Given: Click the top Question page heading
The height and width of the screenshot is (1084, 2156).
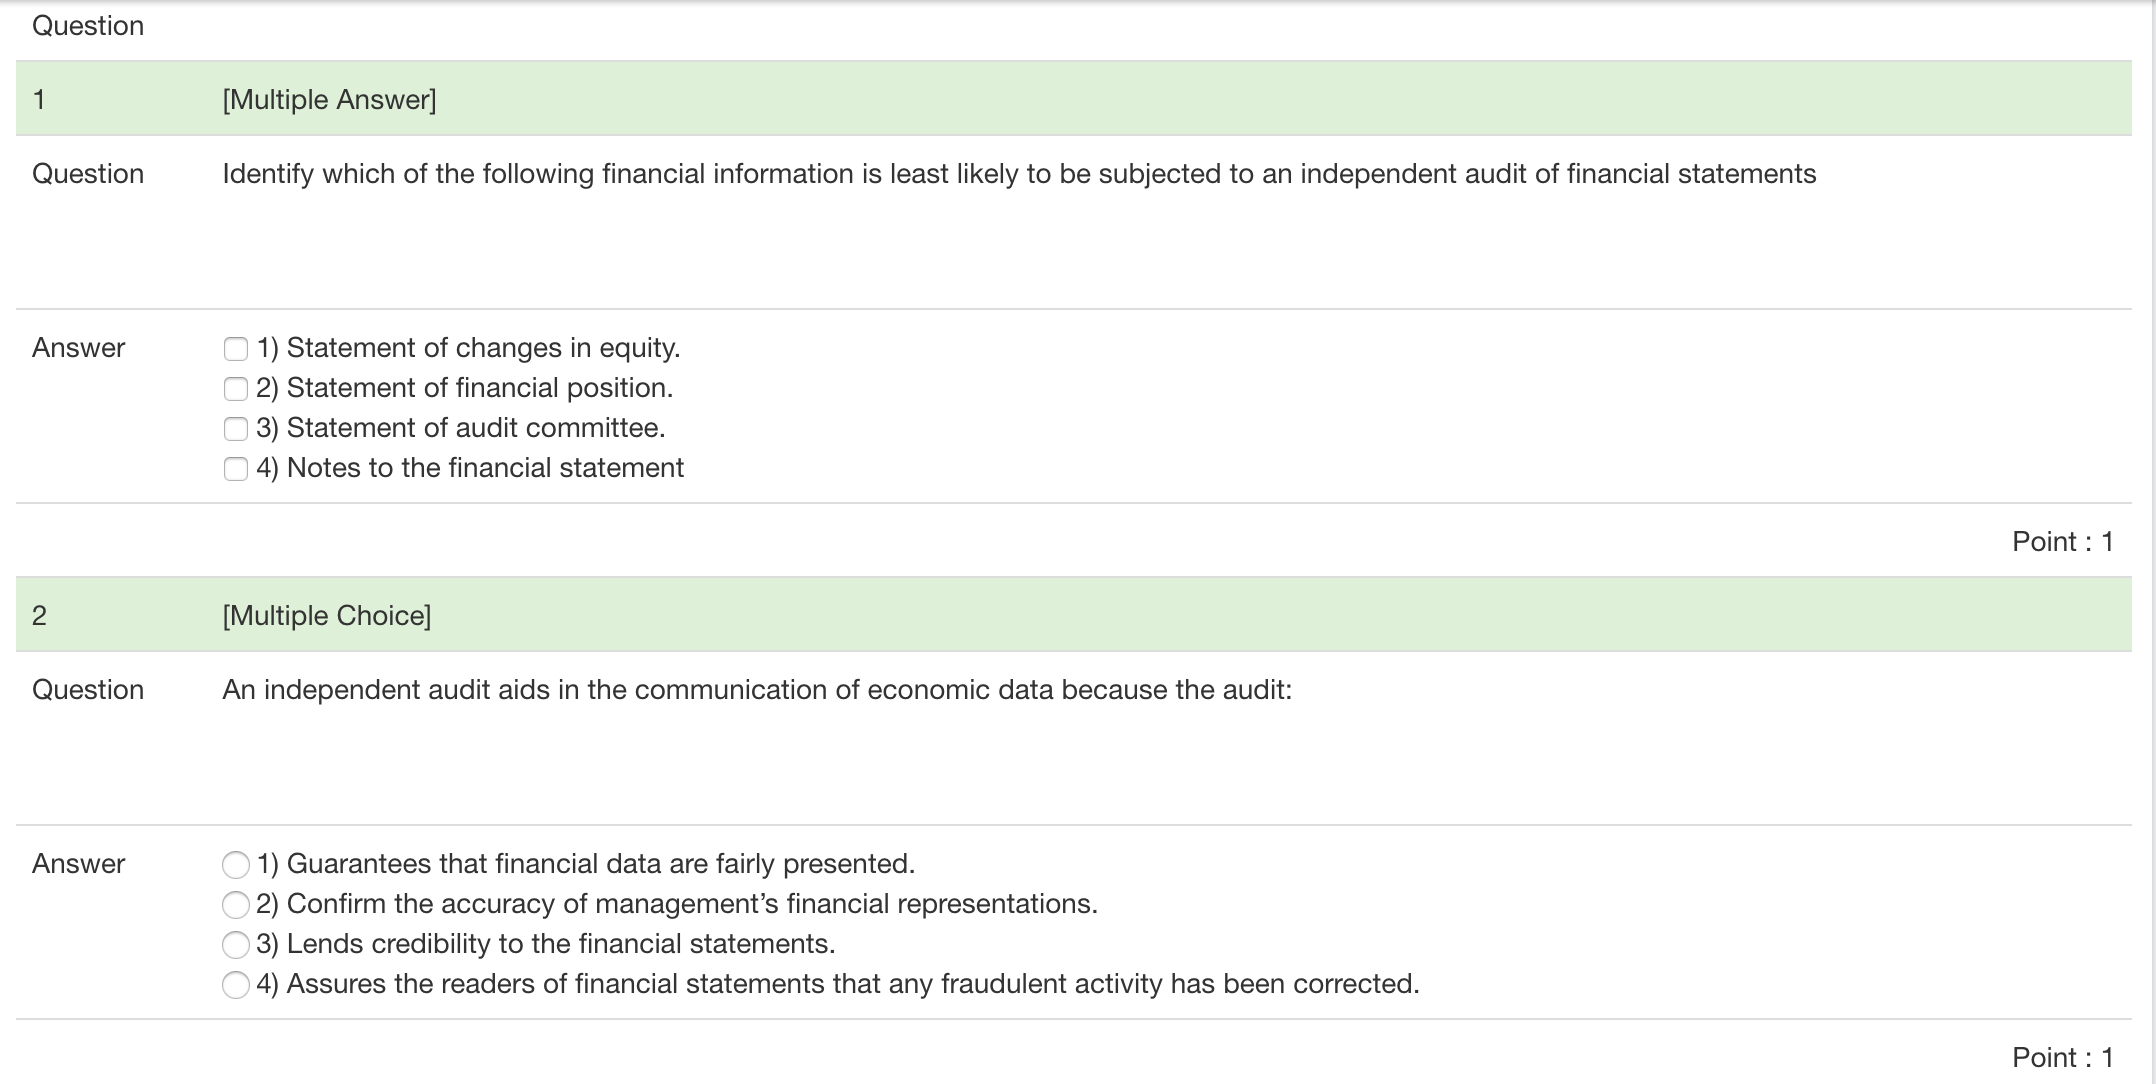Looking at the screenshot, I should (x=88, y=26).
